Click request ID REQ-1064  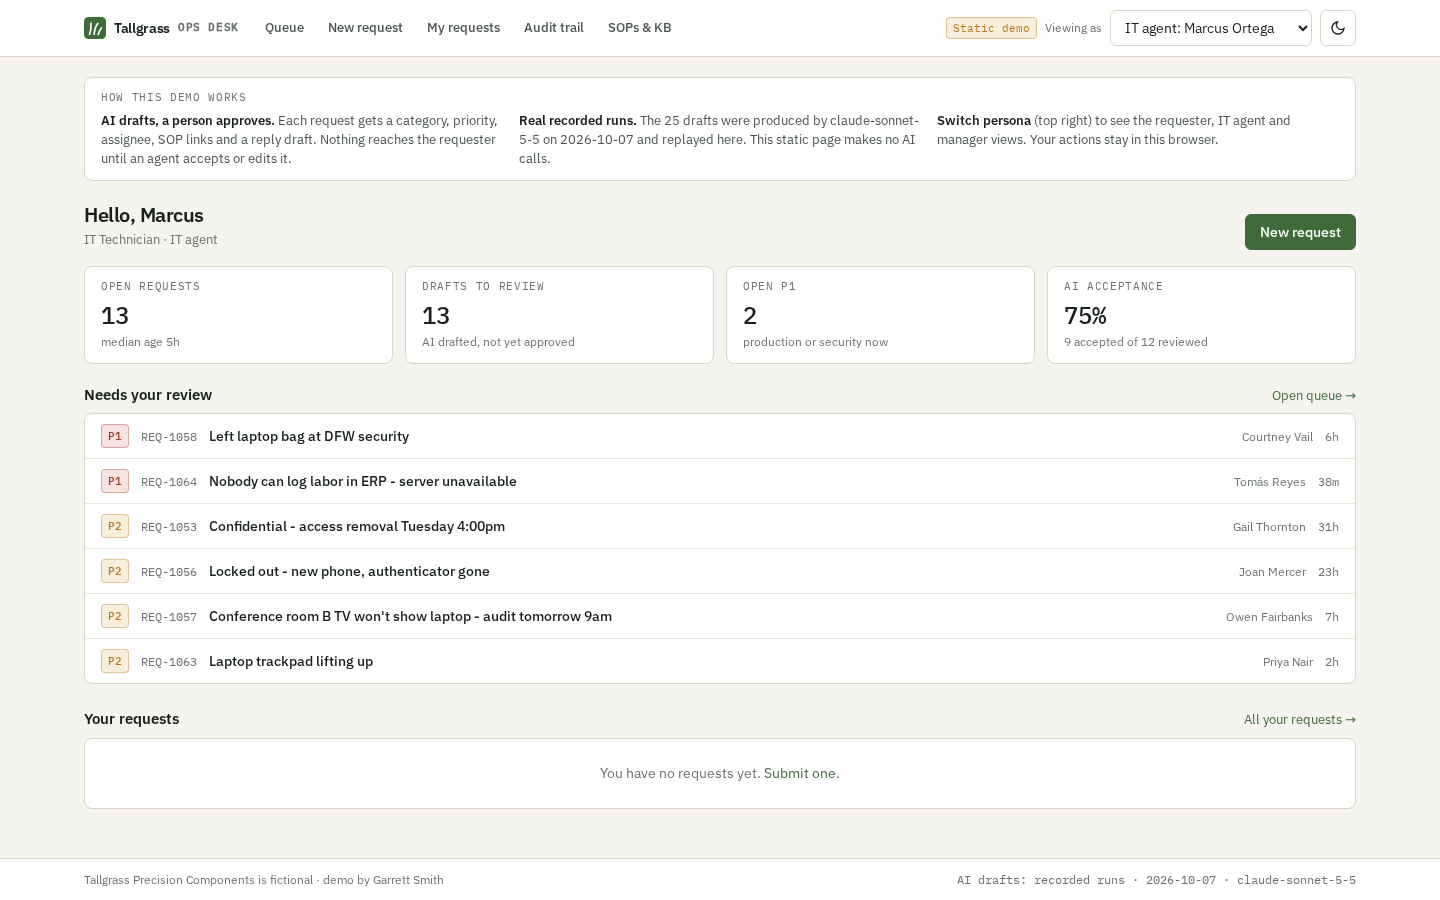(169, 482)
